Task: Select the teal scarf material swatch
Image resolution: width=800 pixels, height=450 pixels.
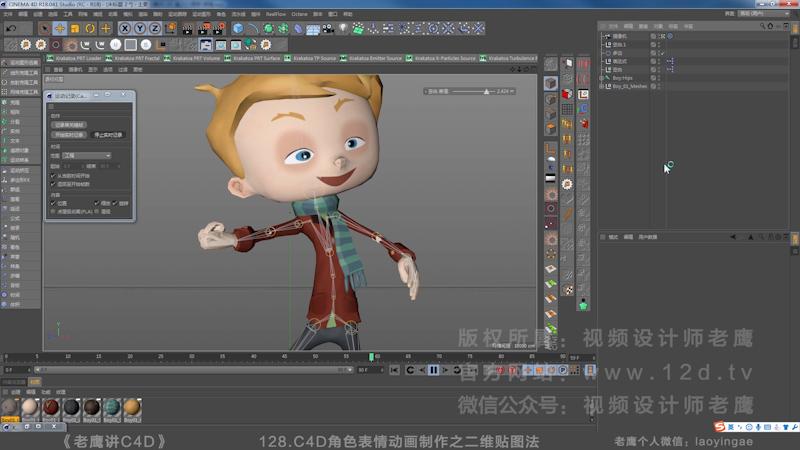Action: click(x=112, y=408)
